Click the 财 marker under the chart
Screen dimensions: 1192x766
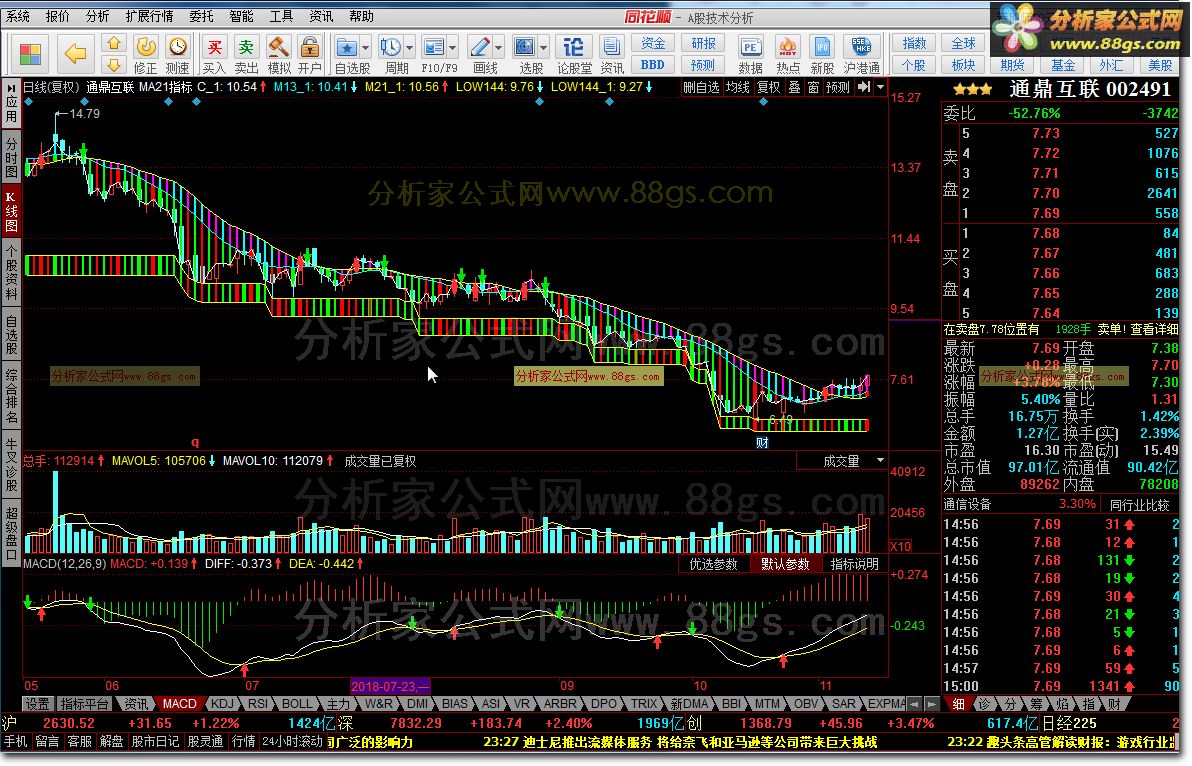[762, 442]
